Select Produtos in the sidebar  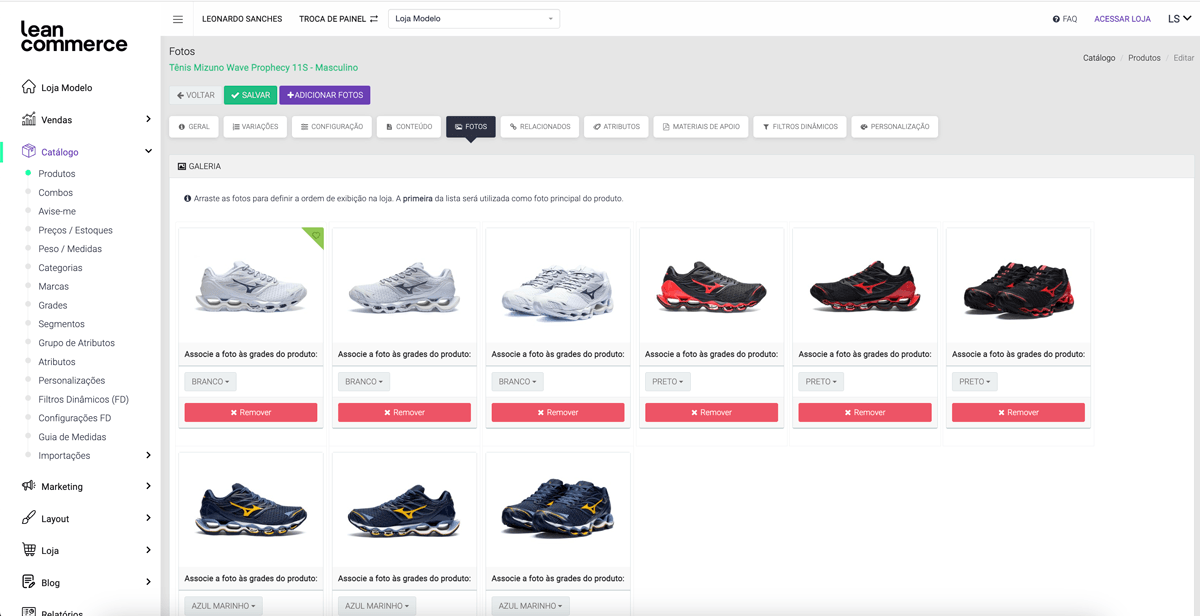[57, 174]
